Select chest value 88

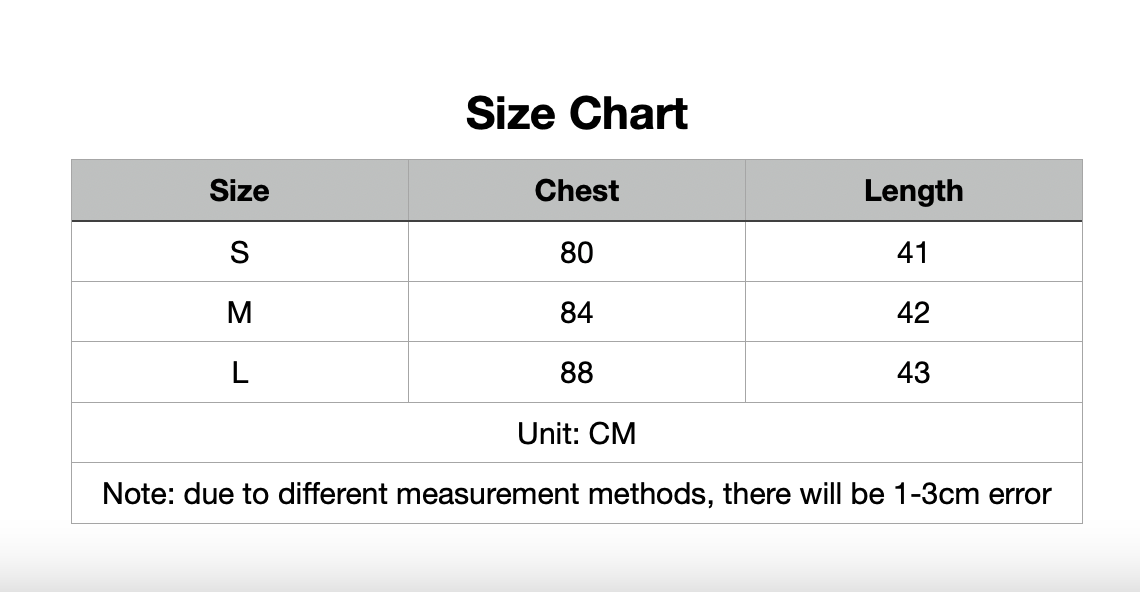(577, 373)
